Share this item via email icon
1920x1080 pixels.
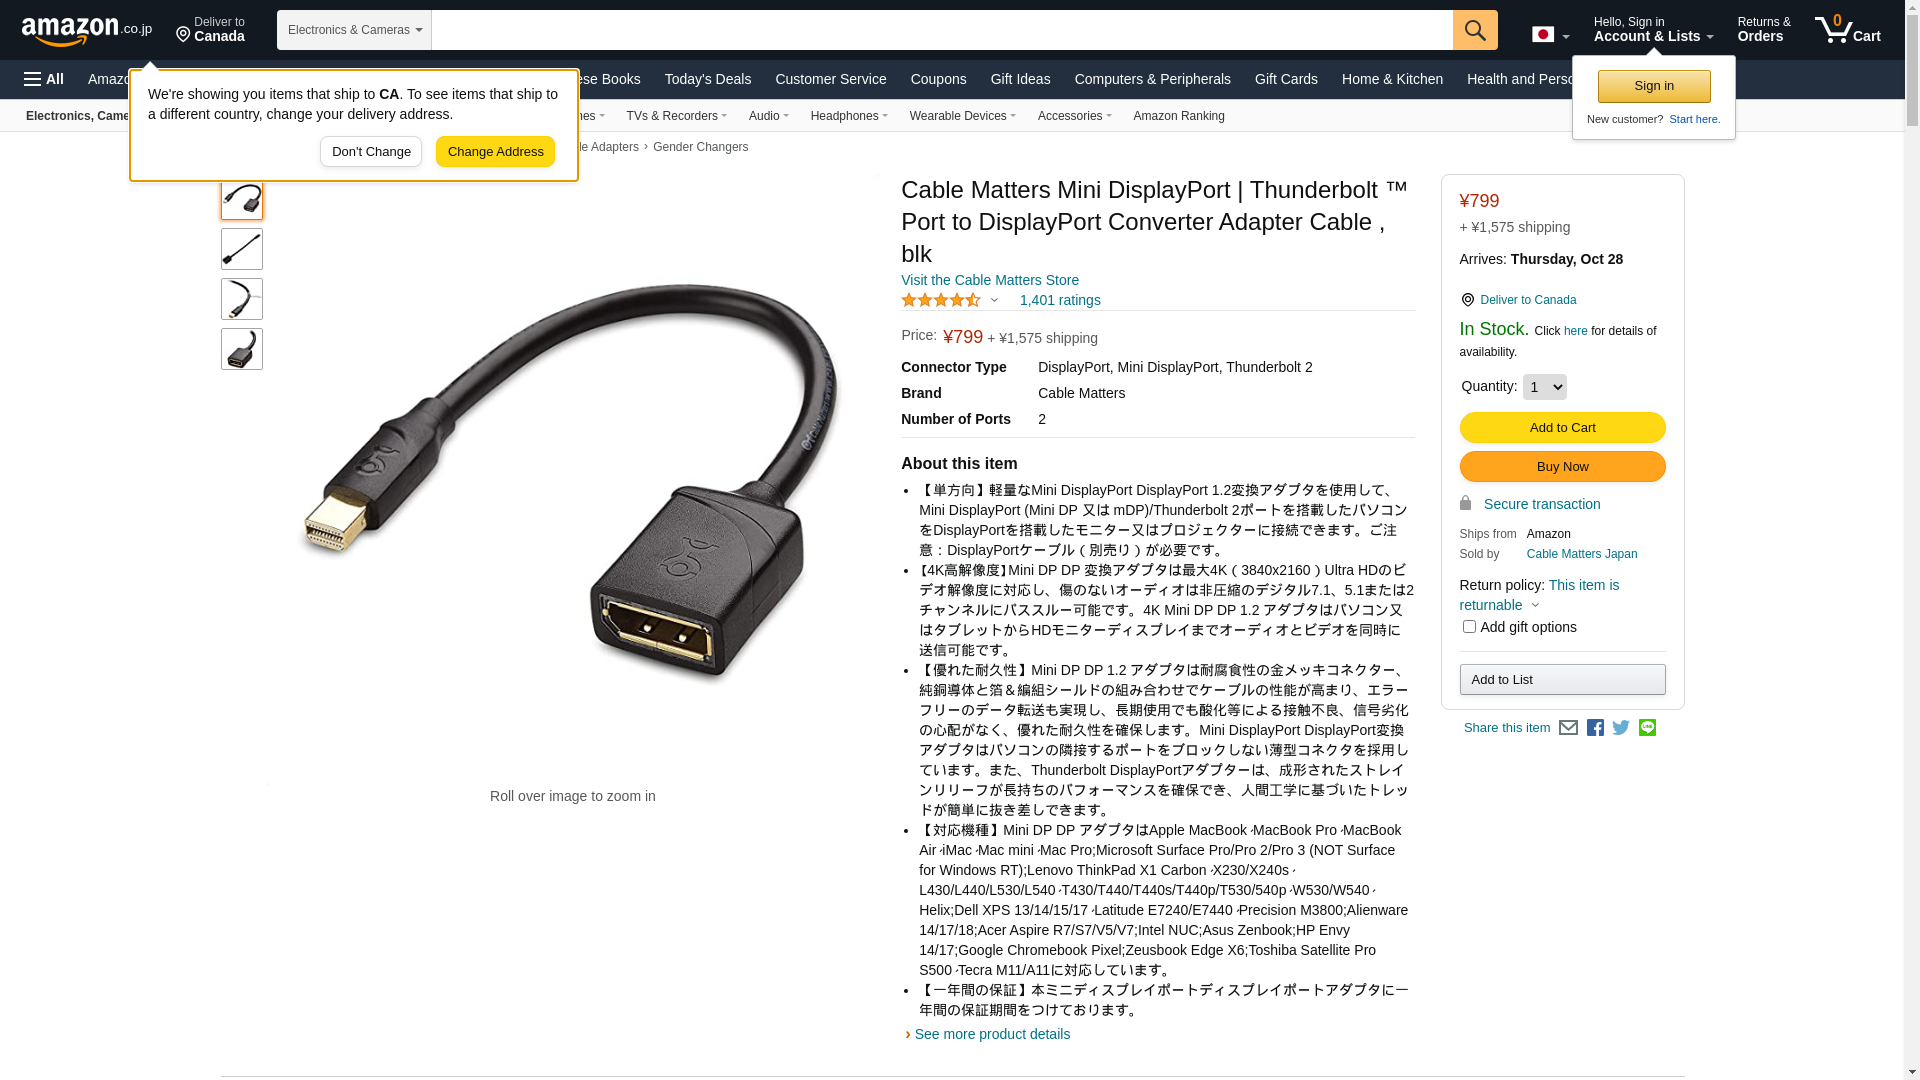[x=1568, y=728]
